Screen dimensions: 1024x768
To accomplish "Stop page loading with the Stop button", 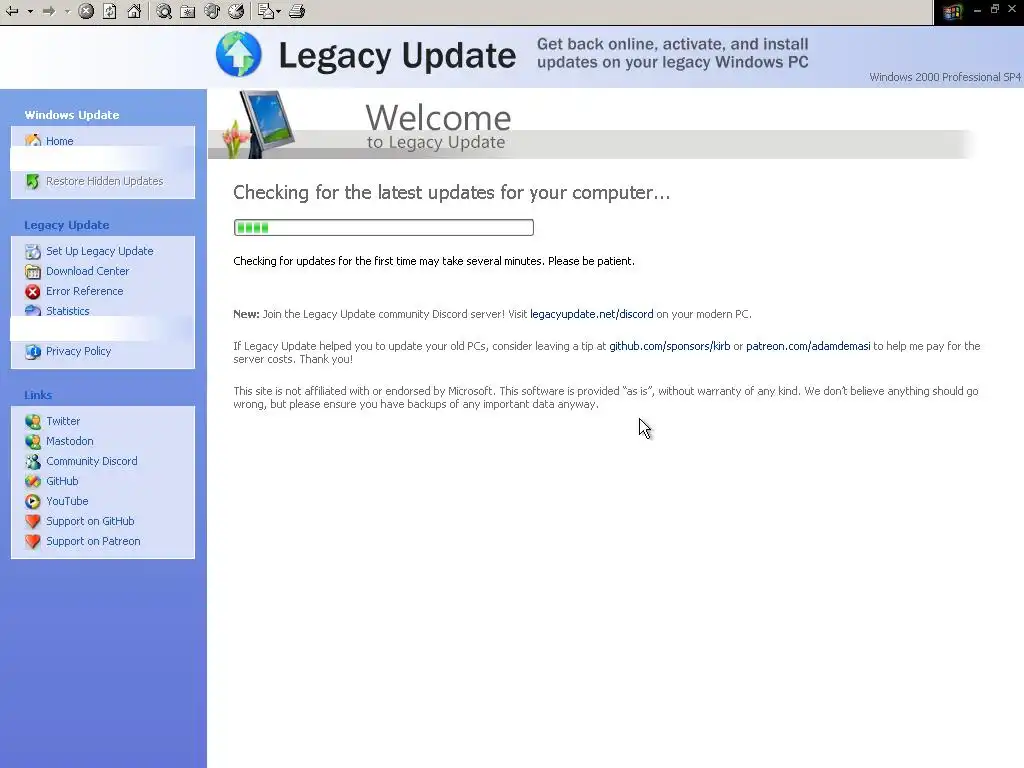I will 86,11.
